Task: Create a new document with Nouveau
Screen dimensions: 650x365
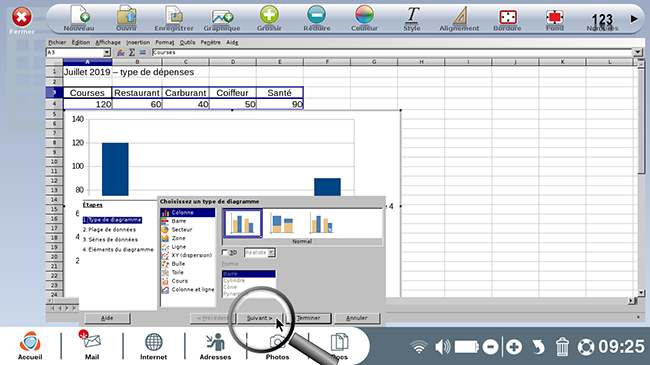Action: coord(79,16)
